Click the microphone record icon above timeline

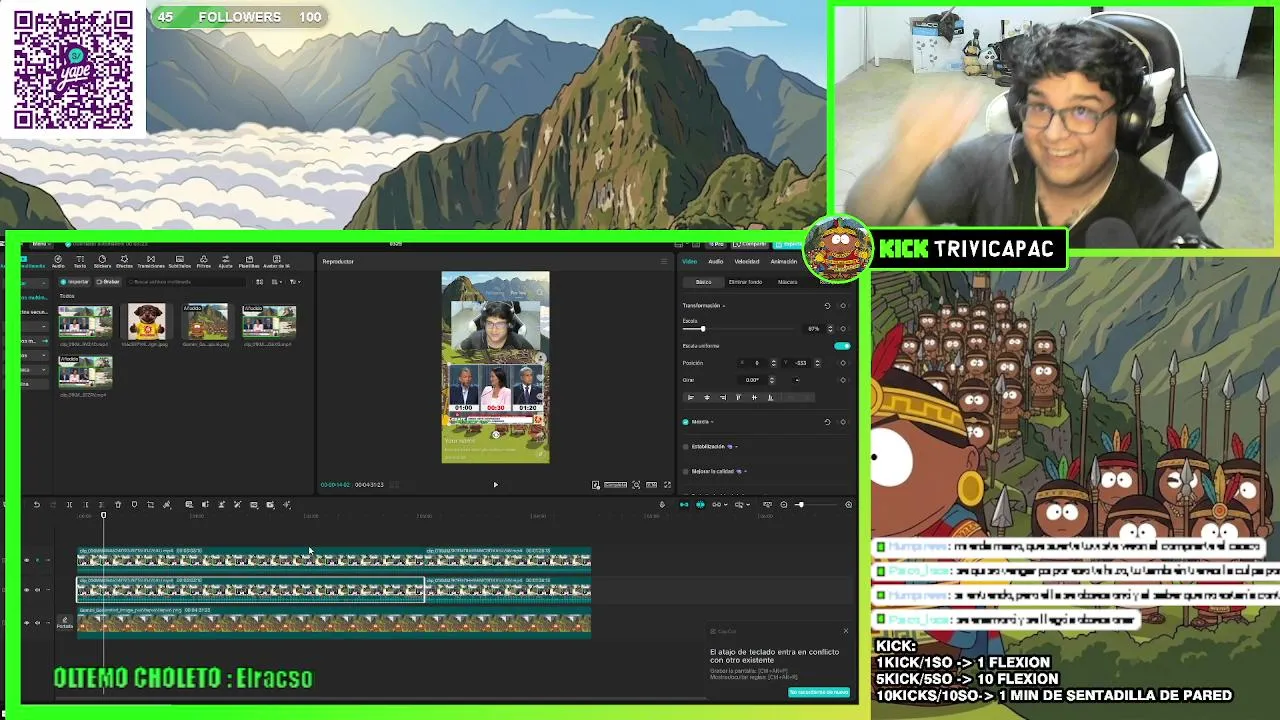662,504
